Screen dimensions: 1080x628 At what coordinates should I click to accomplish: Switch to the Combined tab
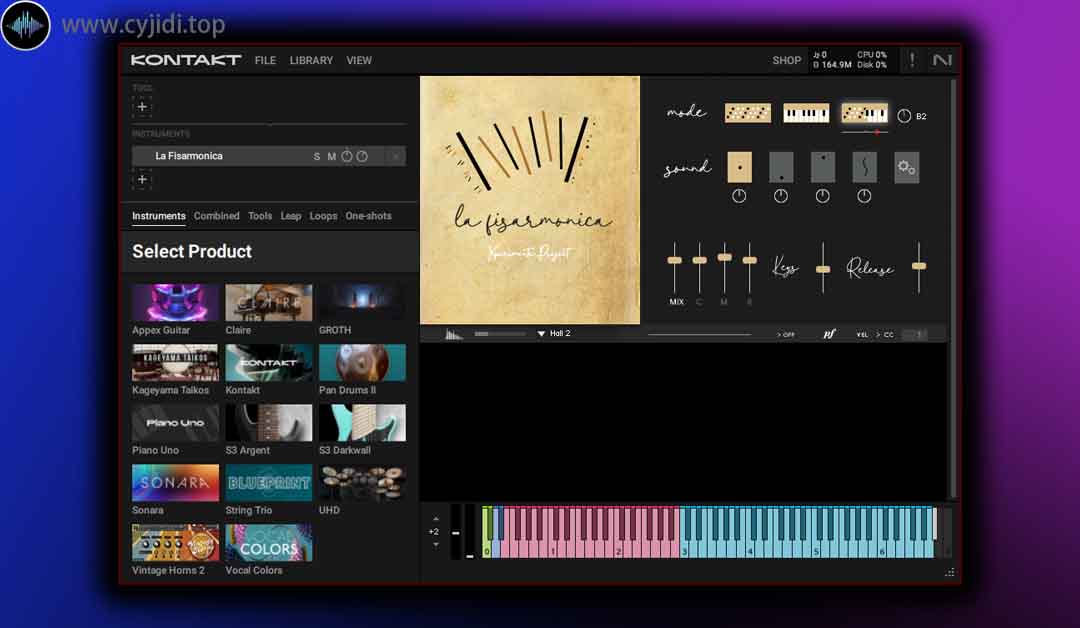216,216
